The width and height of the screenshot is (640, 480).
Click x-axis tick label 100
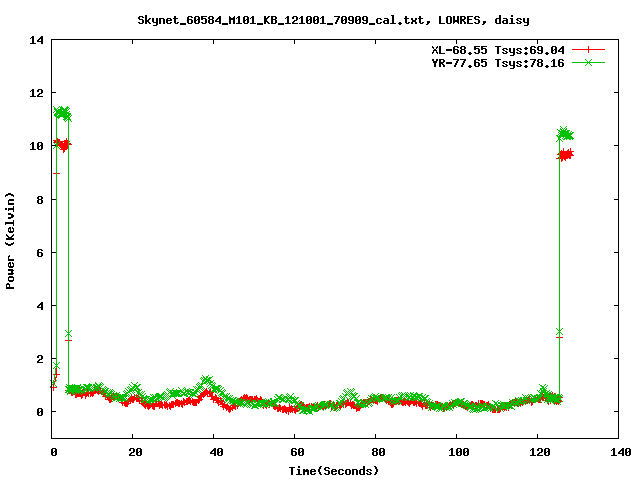459,452
